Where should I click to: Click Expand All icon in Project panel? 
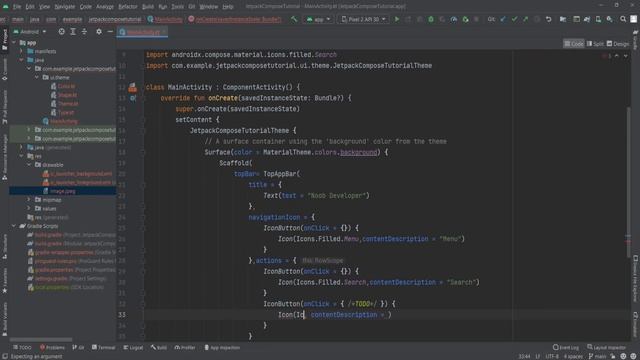(73, 31)
